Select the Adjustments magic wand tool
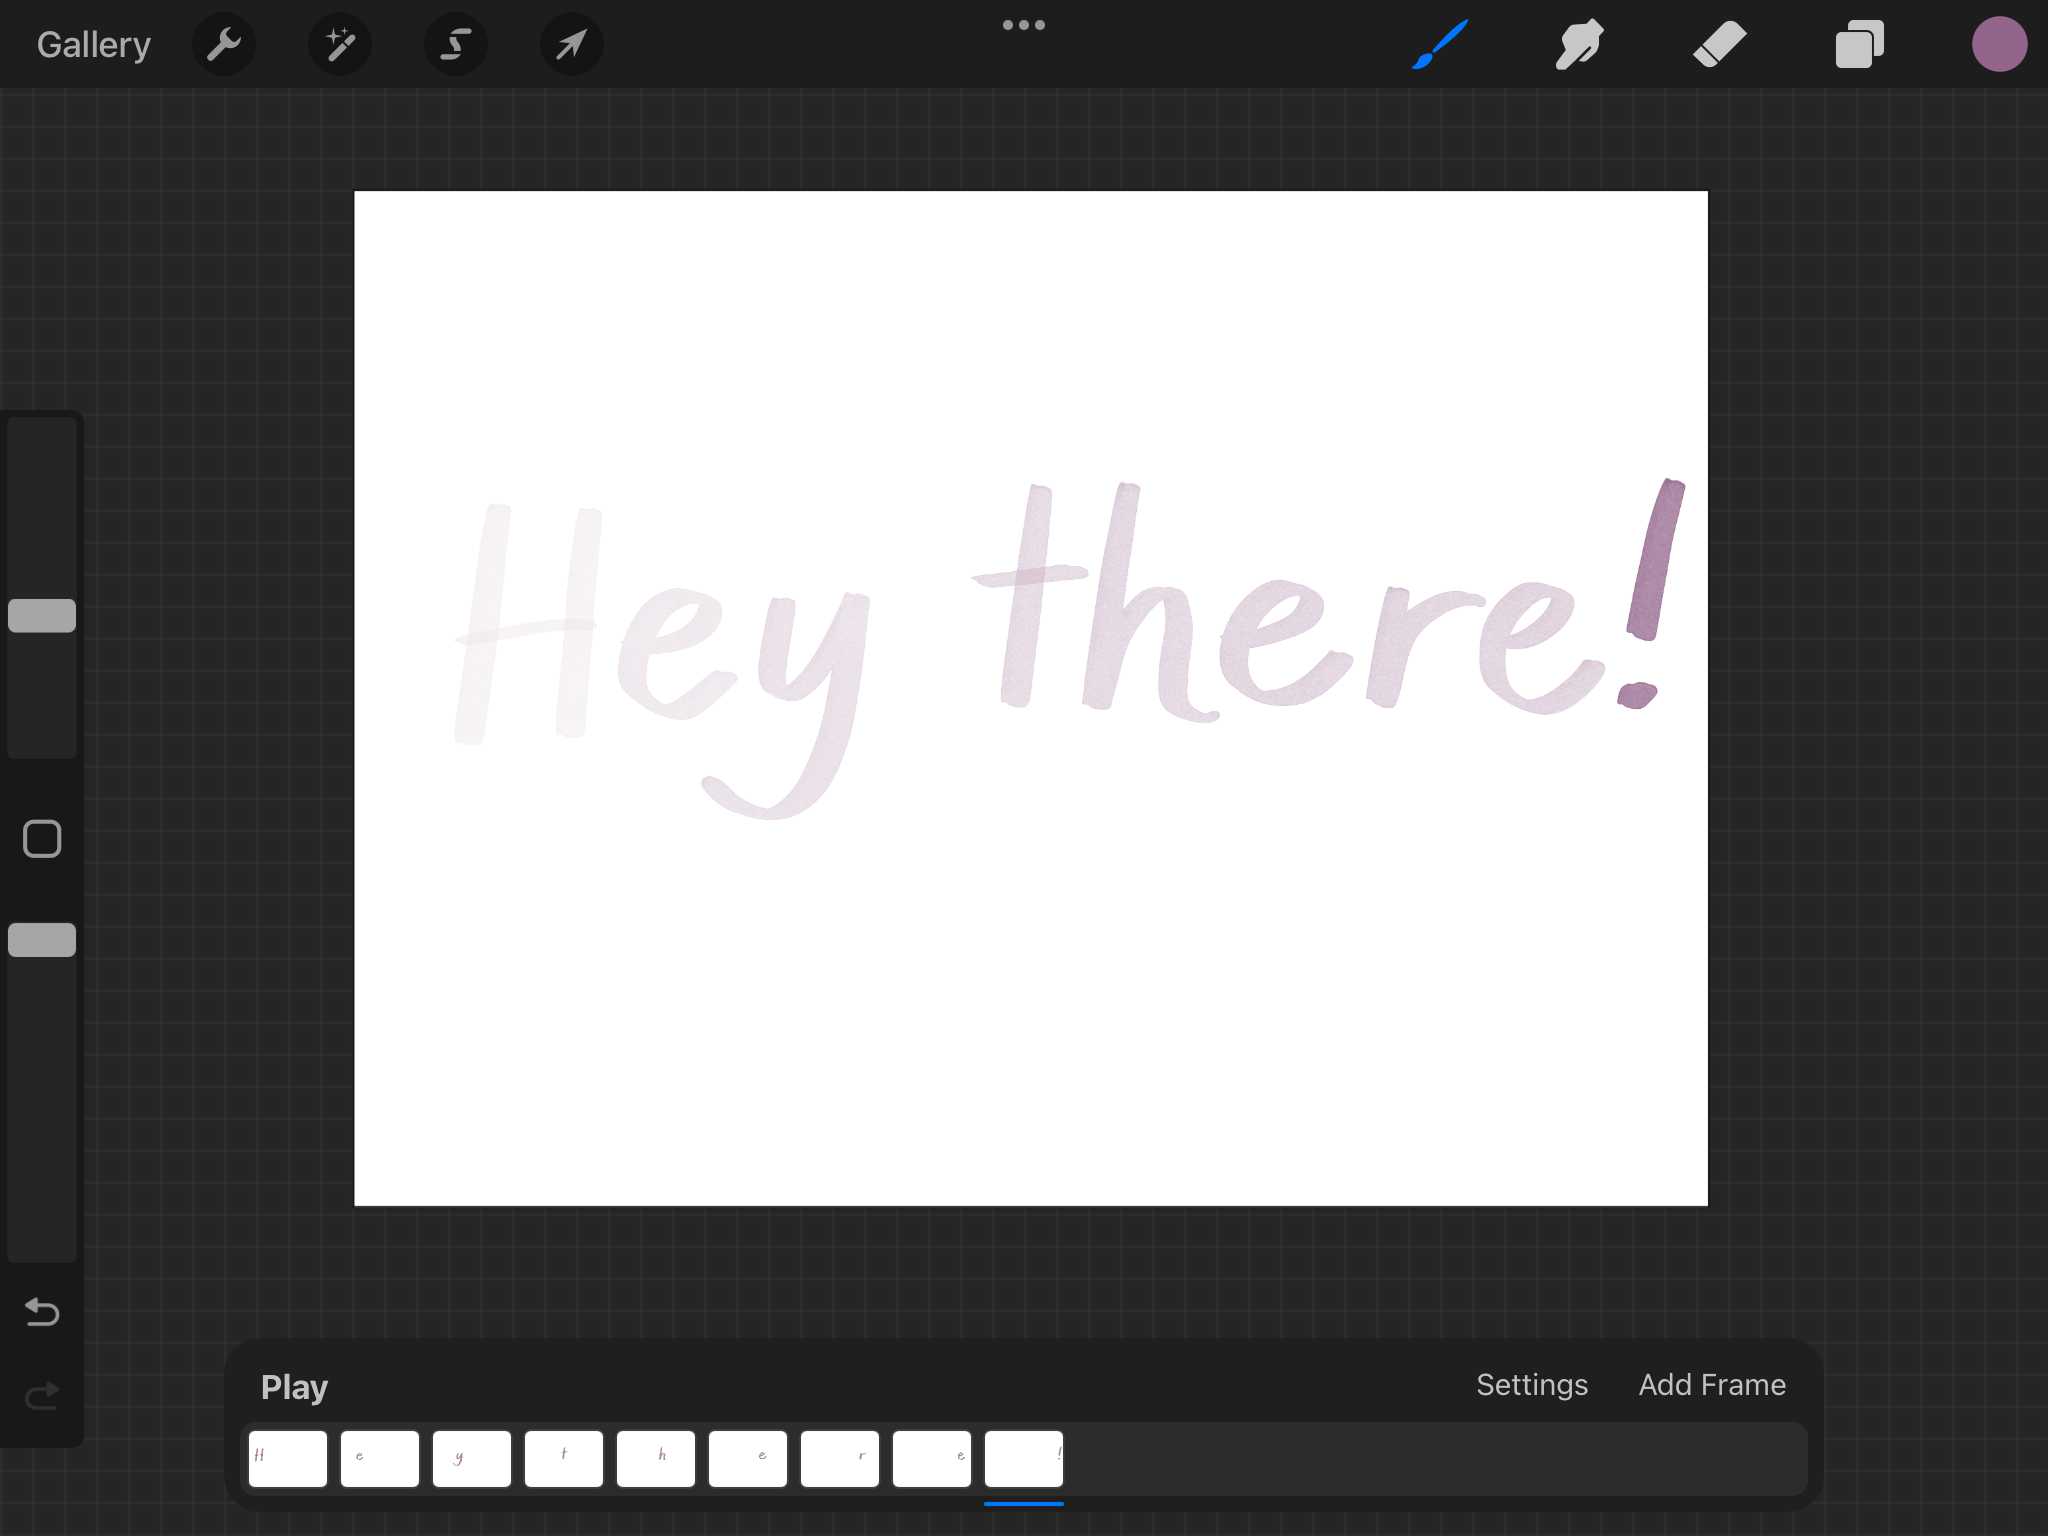2048x1536 pixels. click(340, 44)
